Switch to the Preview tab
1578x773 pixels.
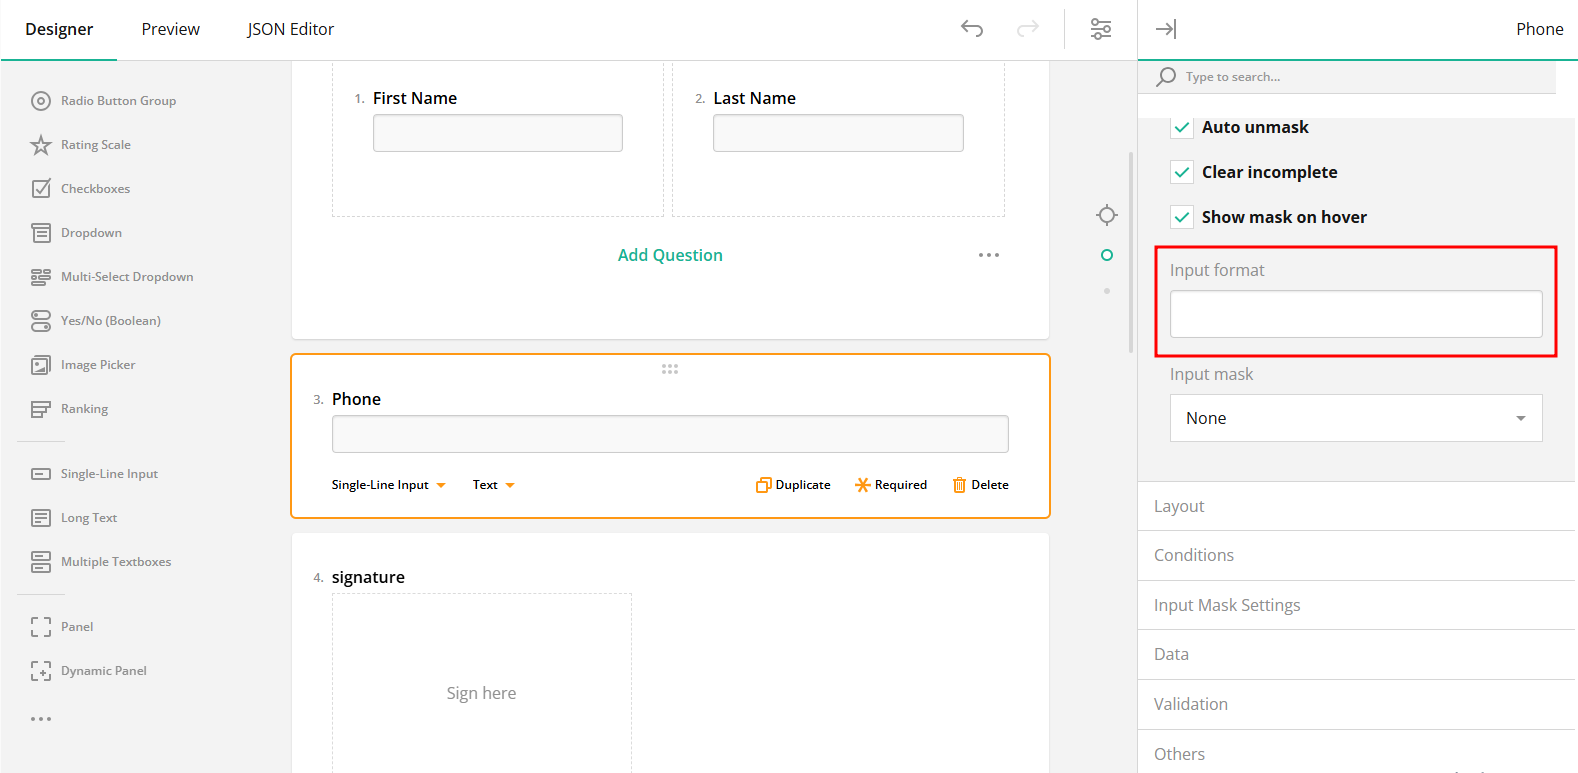[170, 29]
